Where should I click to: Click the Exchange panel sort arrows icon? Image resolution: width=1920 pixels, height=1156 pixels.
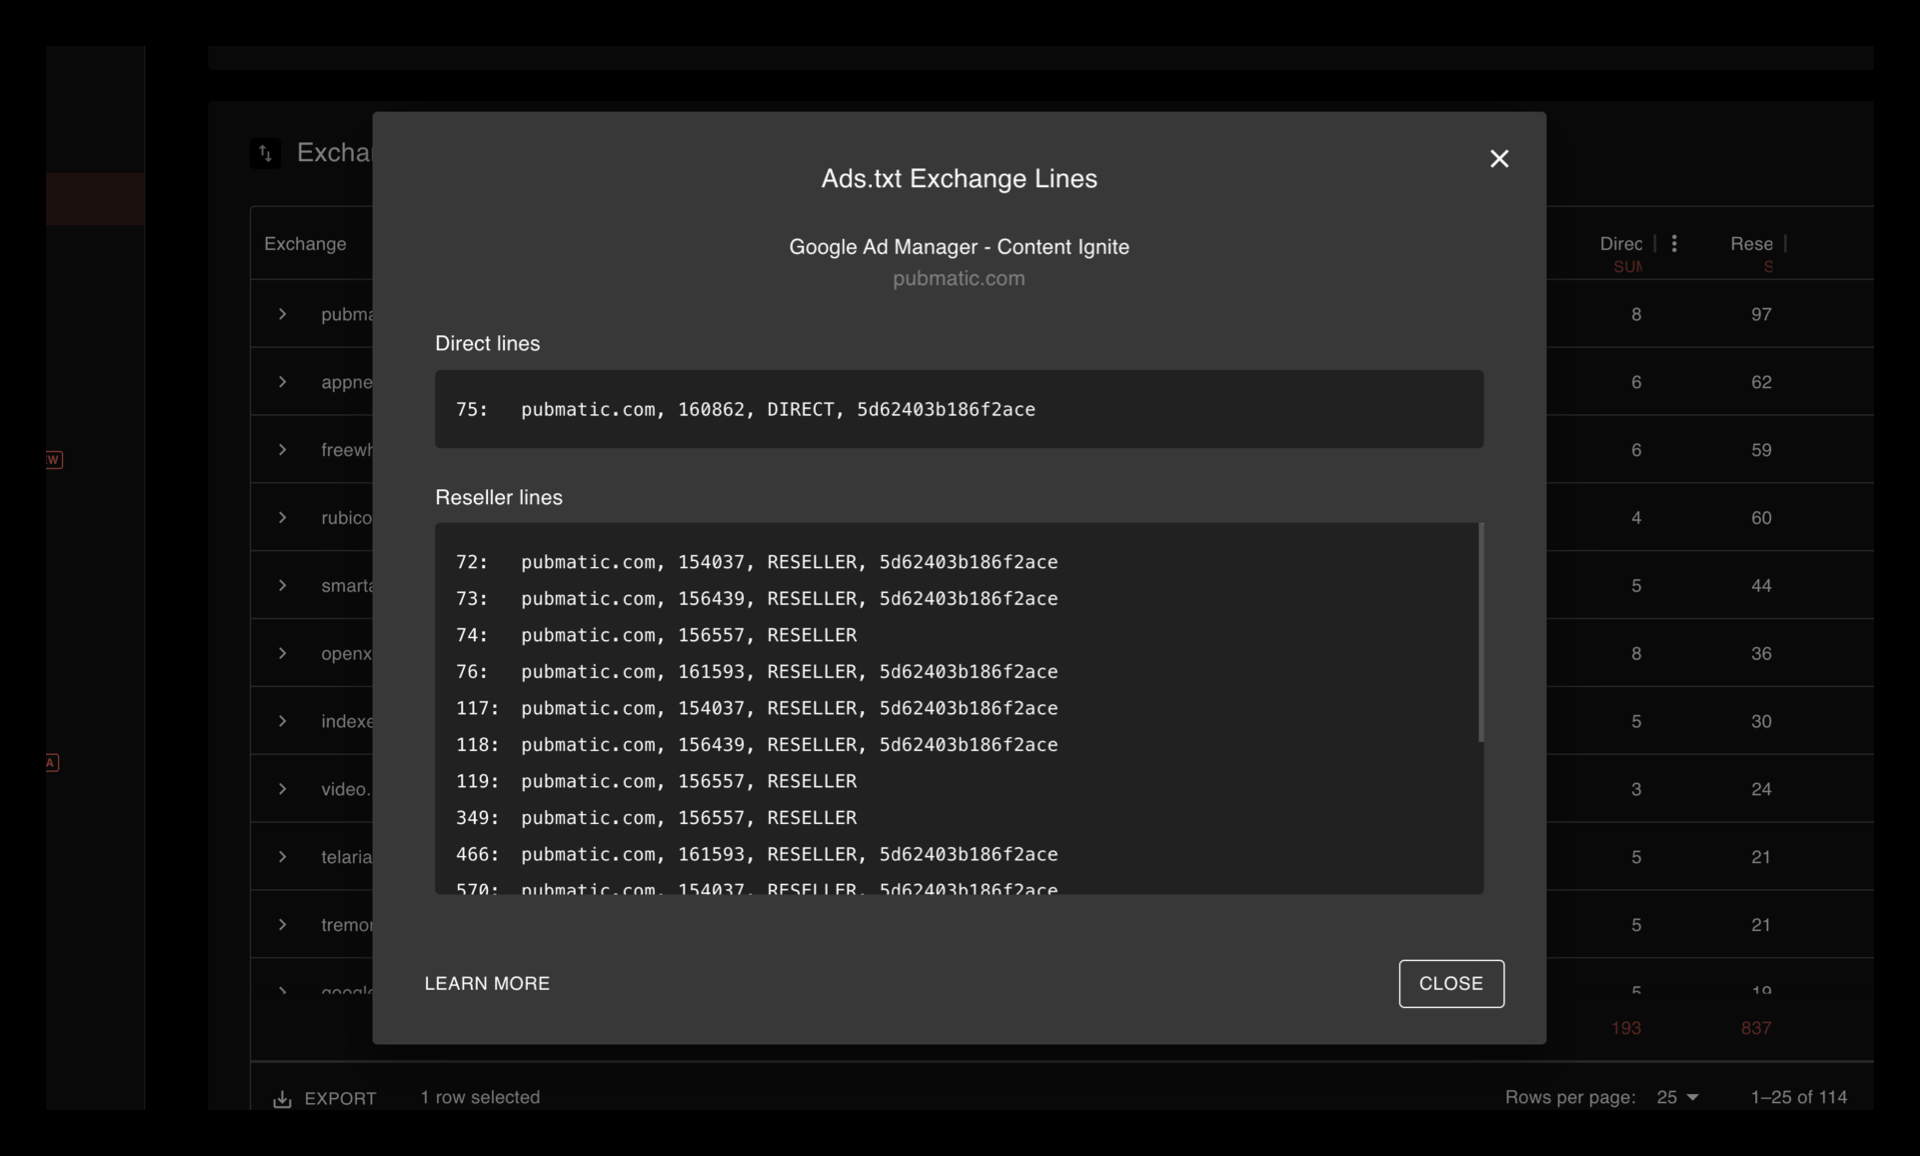[265, 153]
